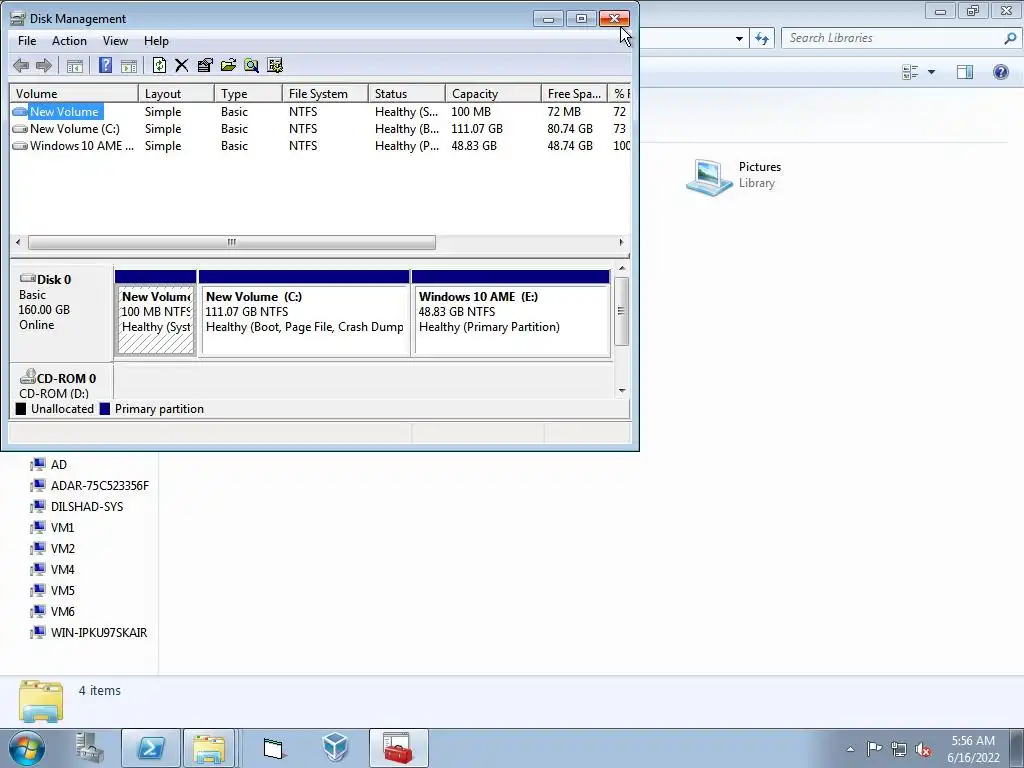This screenshot has width=1024, height=768.
Task: Click the white window taskbar icon
Action: [274, 748]
